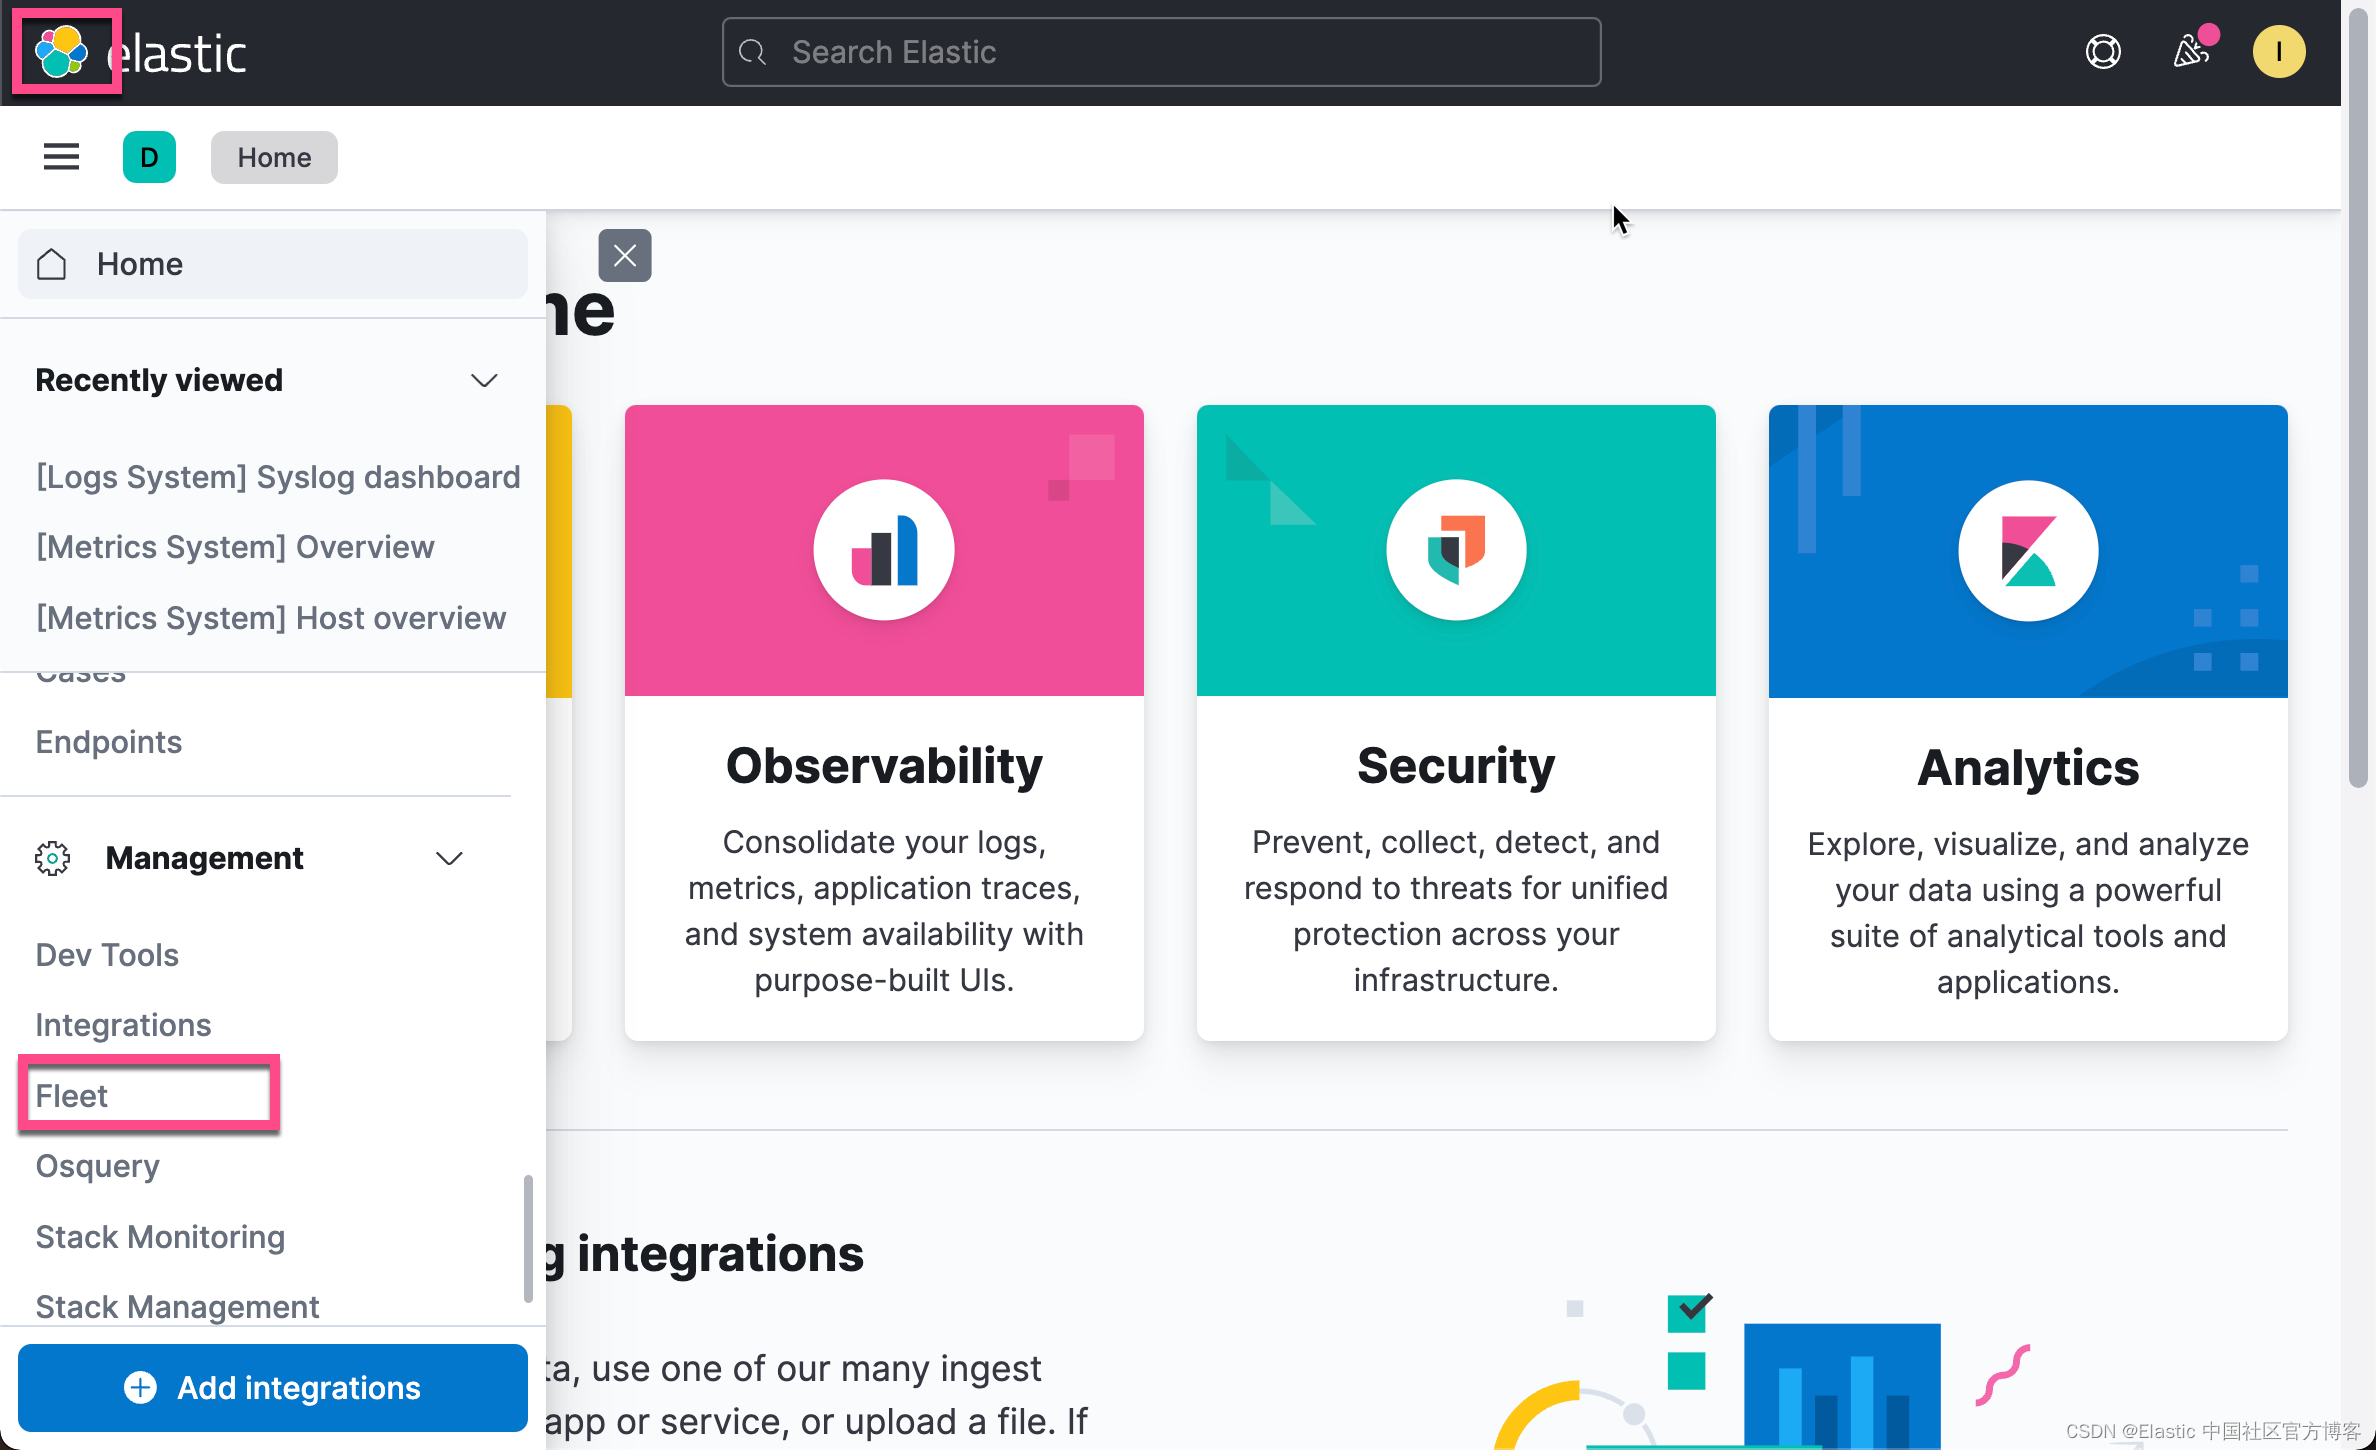The image size is (2376, 1450).
Task: Click the Home breadcrumb
Action: click(x=274, y=157)
